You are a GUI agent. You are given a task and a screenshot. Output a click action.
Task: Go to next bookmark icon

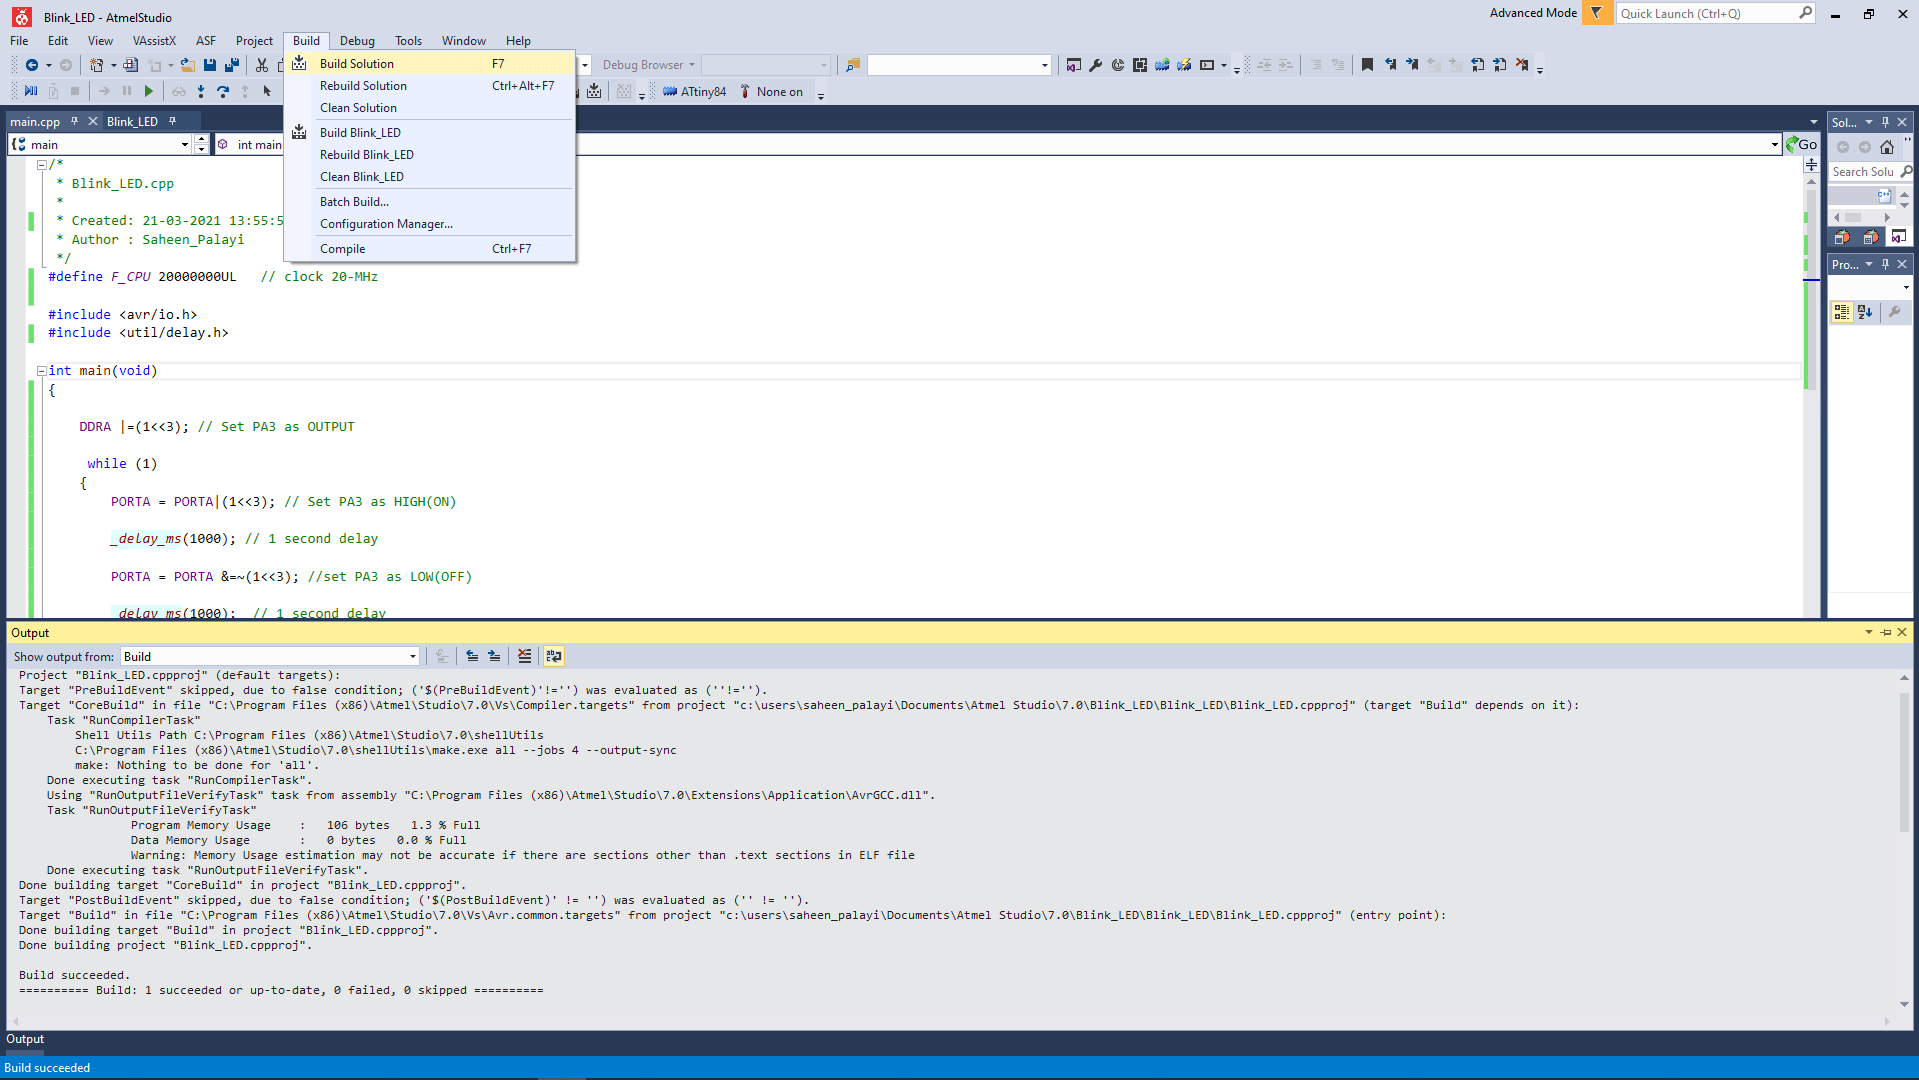click(1412, 65)
